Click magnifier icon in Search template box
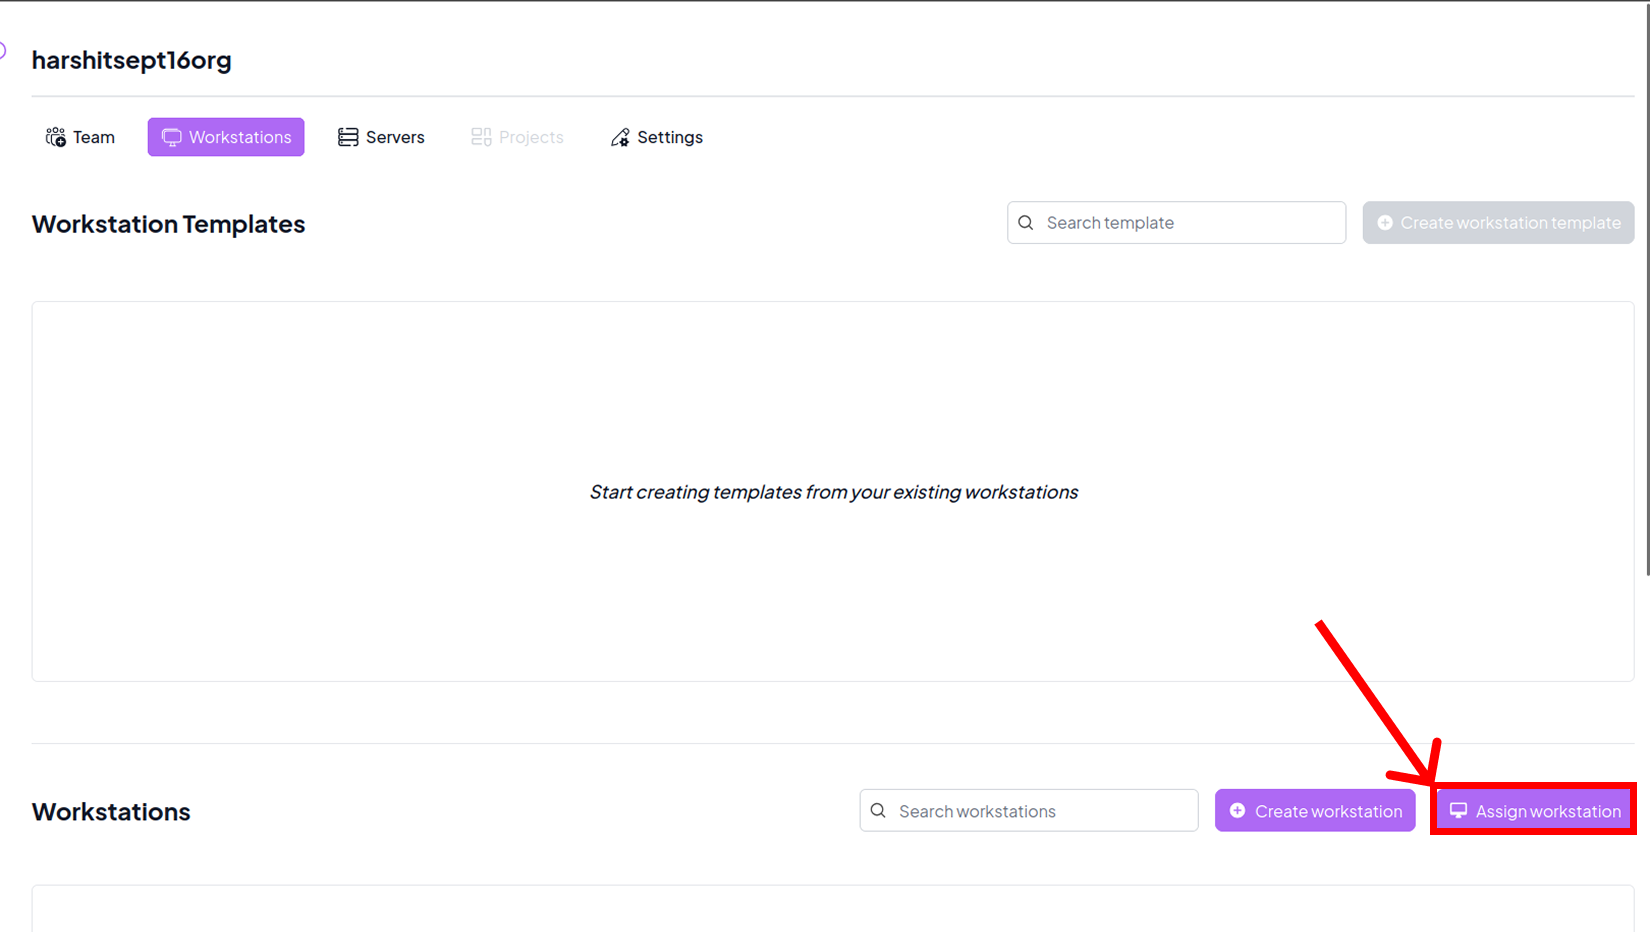This screenshot has height=932, width=1650. point(1026,223)
